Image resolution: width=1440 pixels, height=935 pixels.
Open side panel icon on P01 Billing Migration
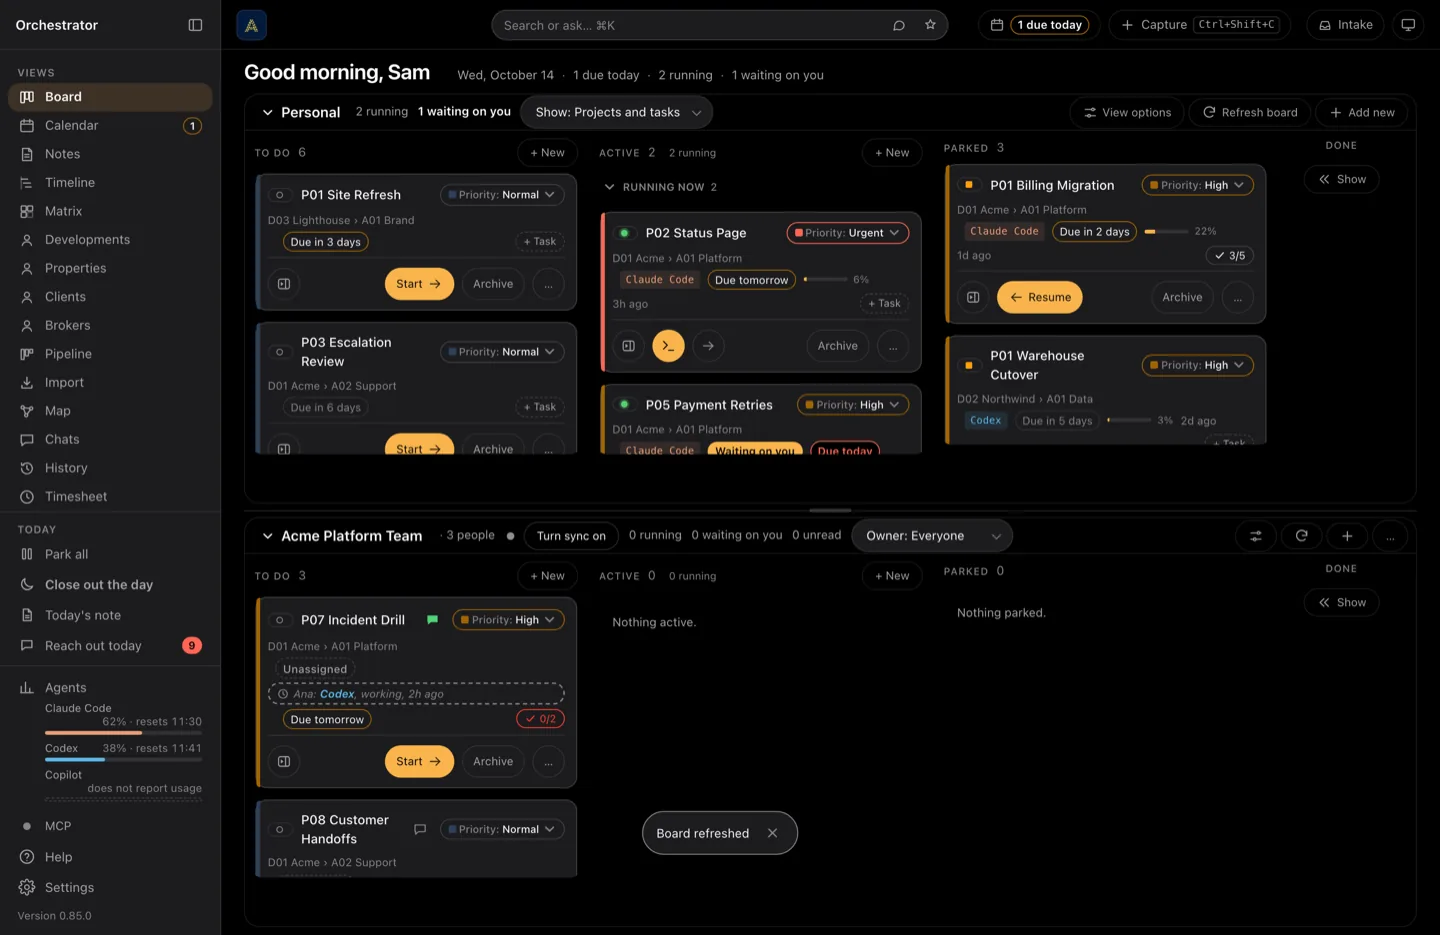tap(973, 297)
